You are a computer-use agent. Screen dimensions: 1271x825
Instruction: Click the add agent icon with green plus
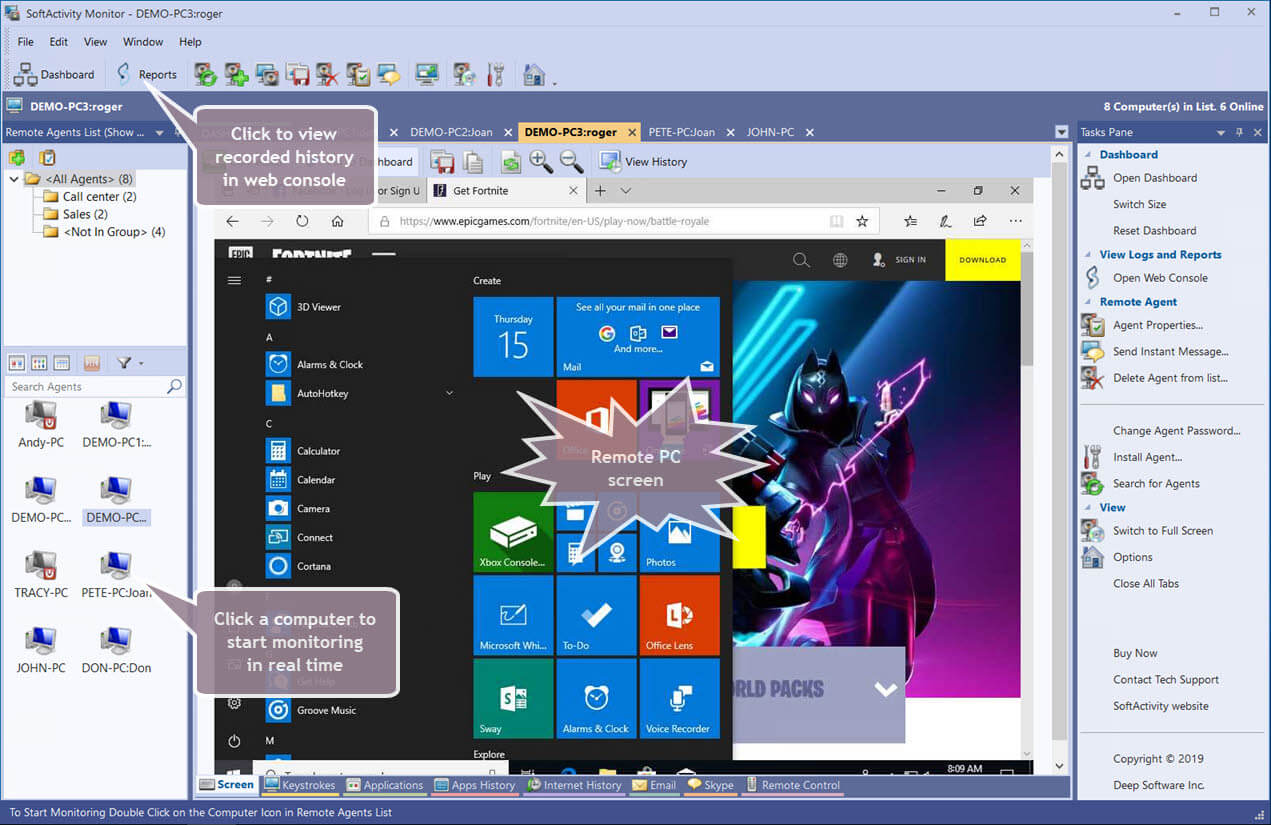[236, 74]
